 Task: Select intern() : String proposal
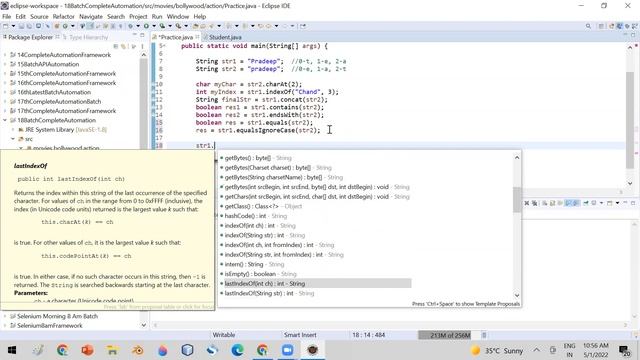pyautogui.click(x=252, y=264)
